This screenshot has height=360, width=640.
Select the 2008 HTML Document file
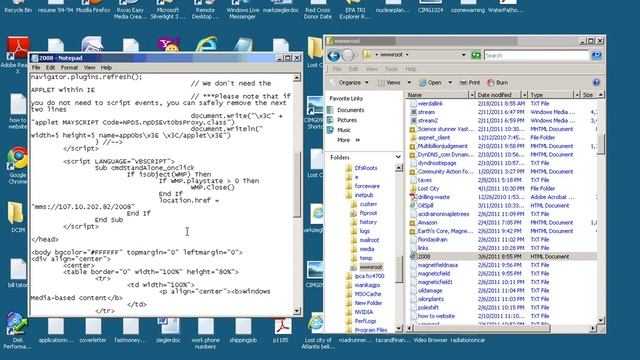[x=502, y=256]
